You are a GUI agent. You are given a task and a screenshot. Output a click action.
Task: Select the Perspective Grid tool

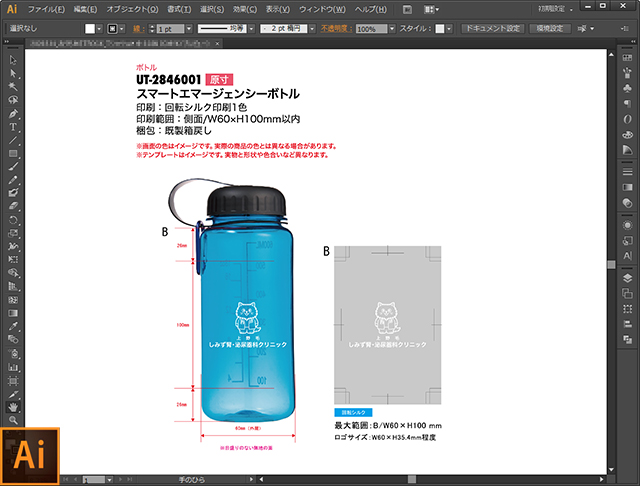tap(13, 286)
